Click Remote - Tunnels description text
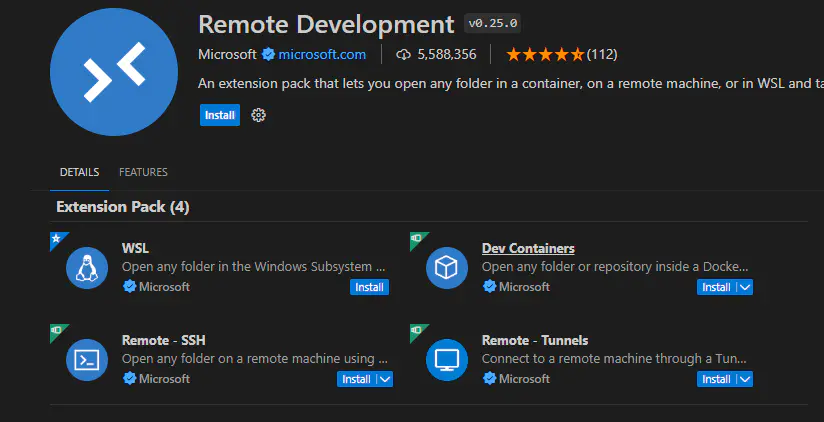 [x=614, y=359]
